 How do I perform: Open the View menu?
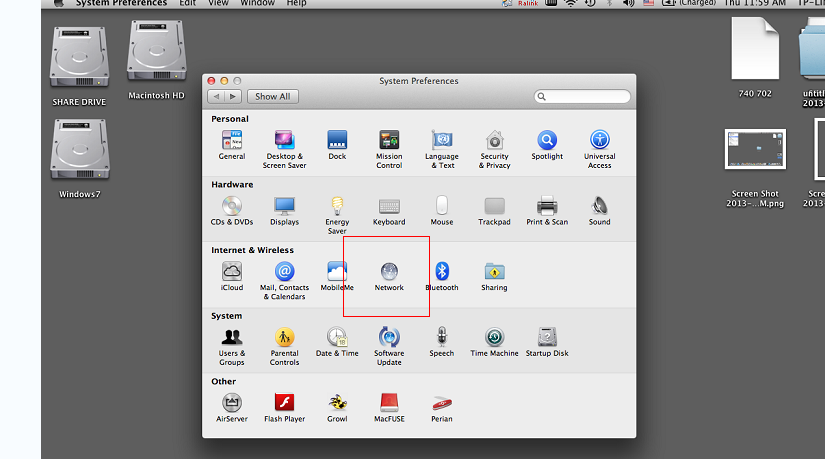(218, 3)
